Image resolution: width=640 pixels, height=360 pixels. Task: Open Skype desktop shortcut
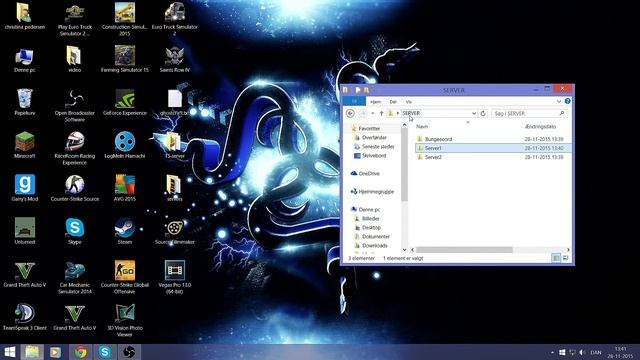coord(75,231)
